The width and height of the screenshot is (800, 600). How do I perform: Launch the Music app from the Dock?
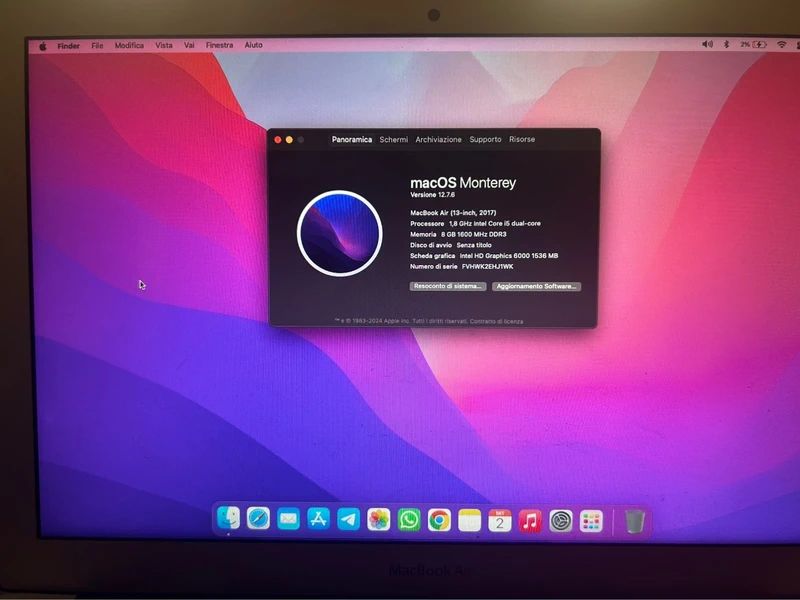[x=530, y=521]
